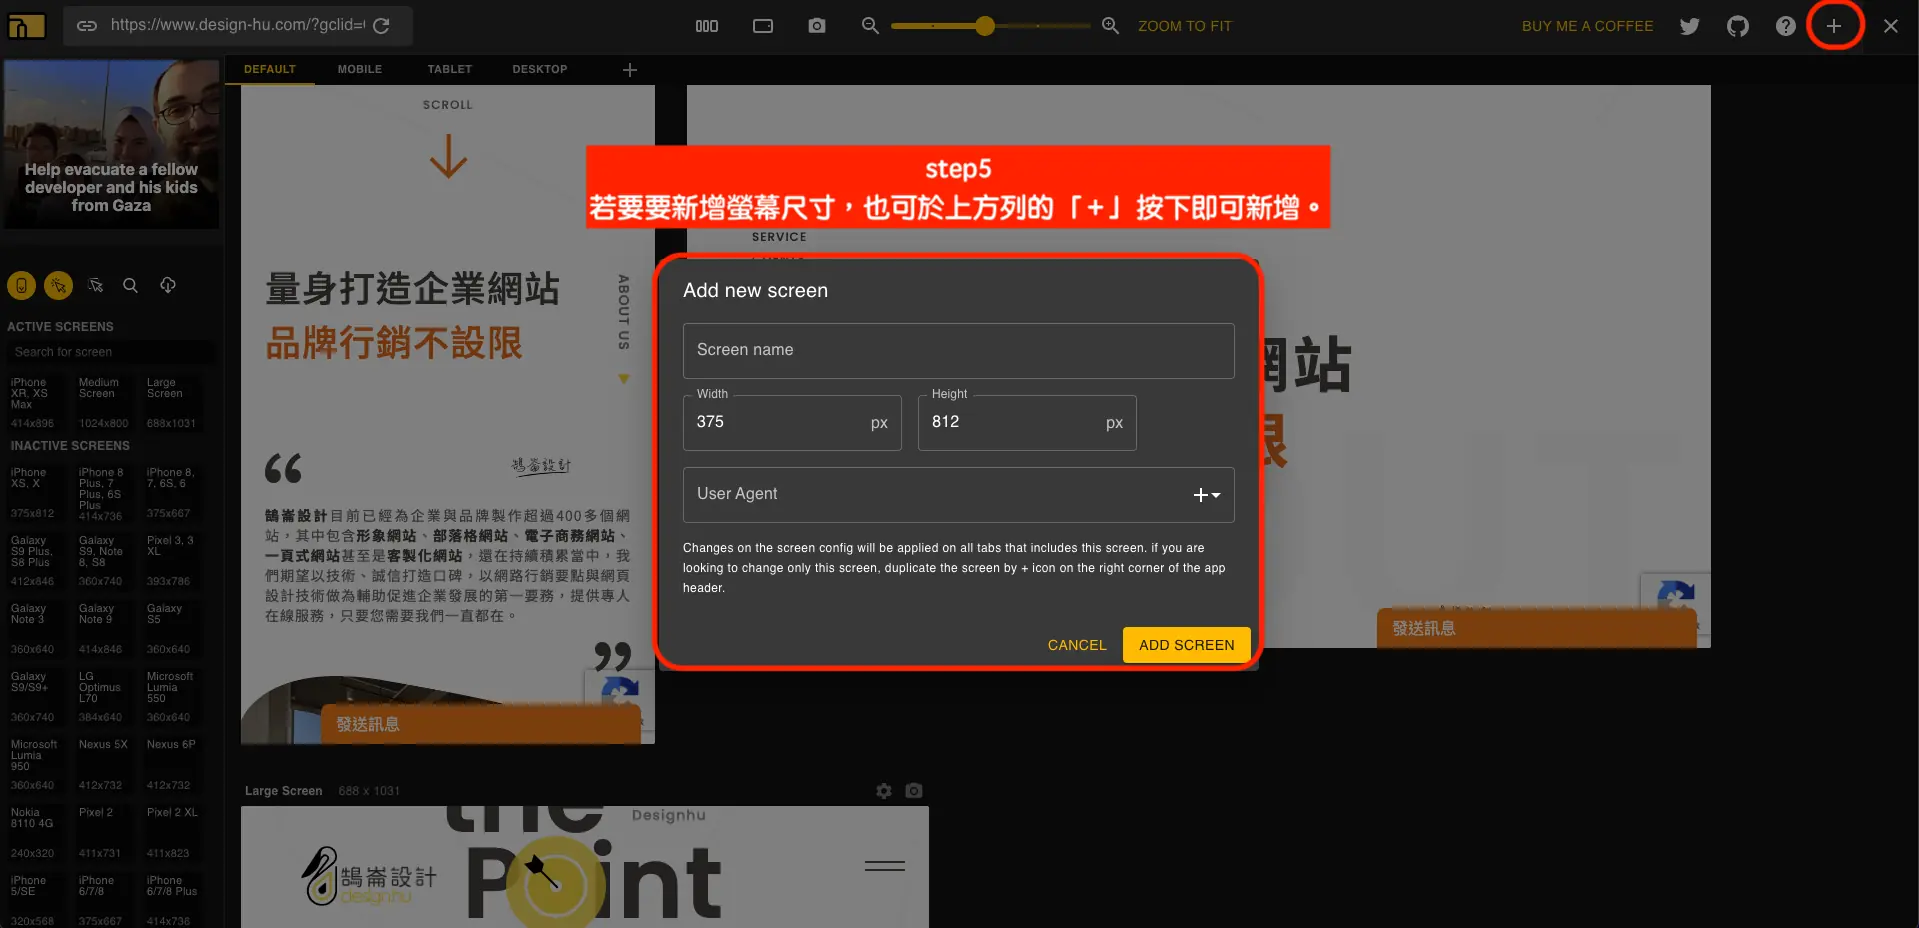The height and width of the screenshot is (928, 1919).
Task: Switch to the DESKTOP tab
Action: coord(540,69)
